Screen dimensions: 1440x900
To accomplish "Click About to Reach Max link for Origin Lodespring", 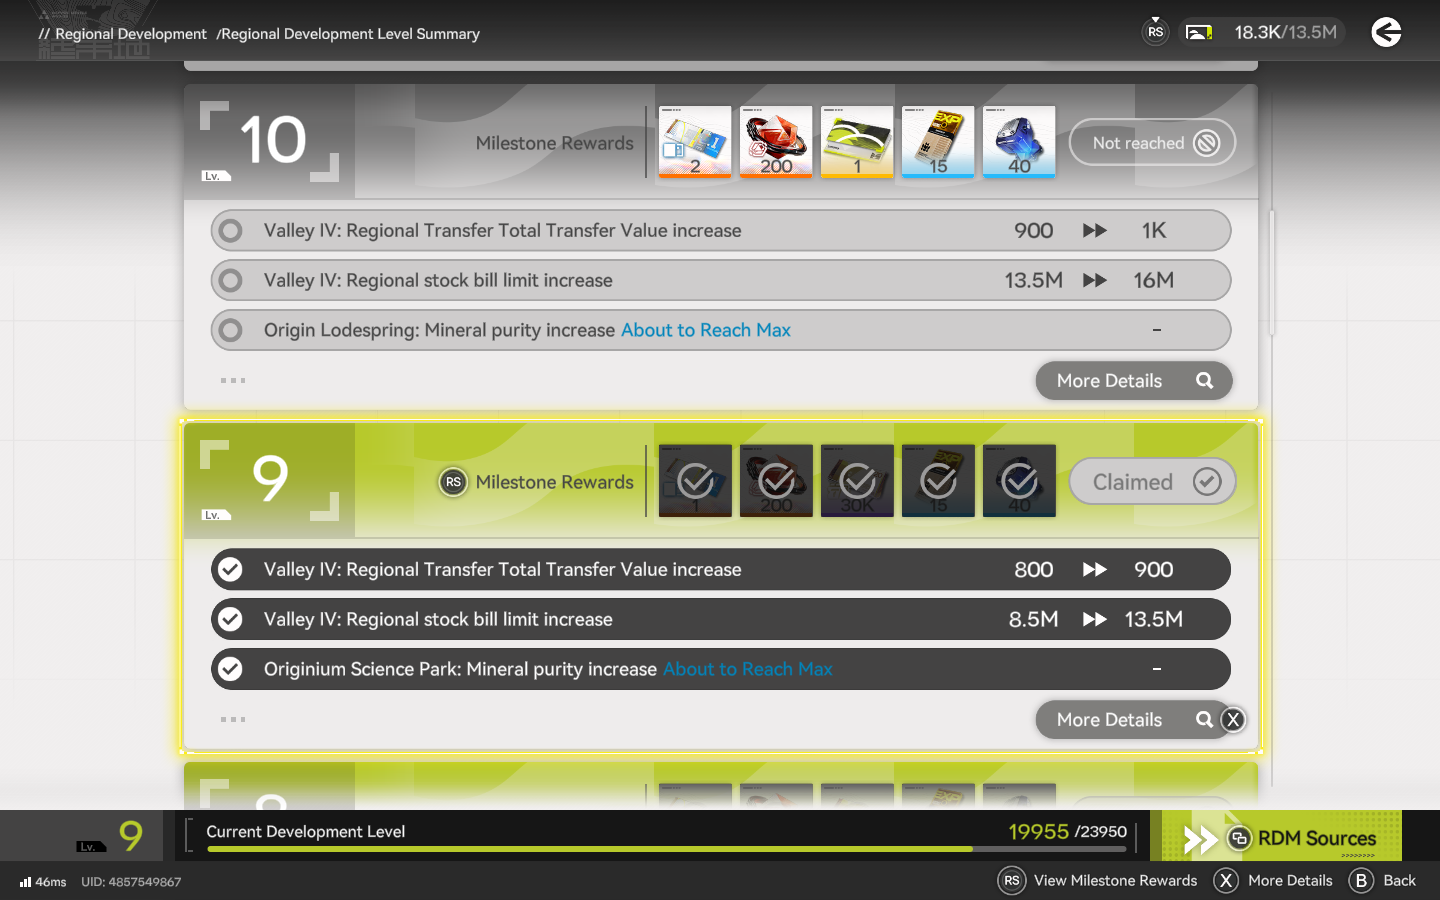I will click(706, 330).
